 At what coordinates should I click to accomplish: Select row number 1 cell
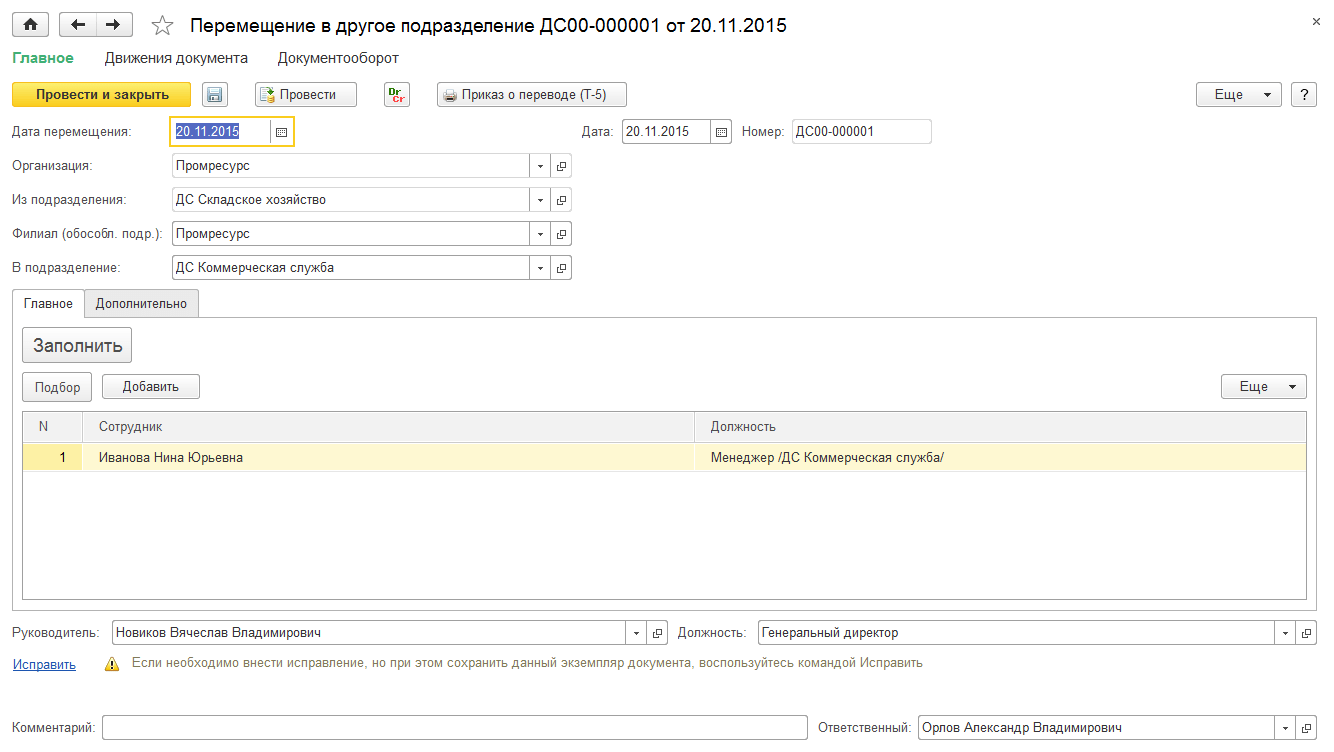click(53, 458)
